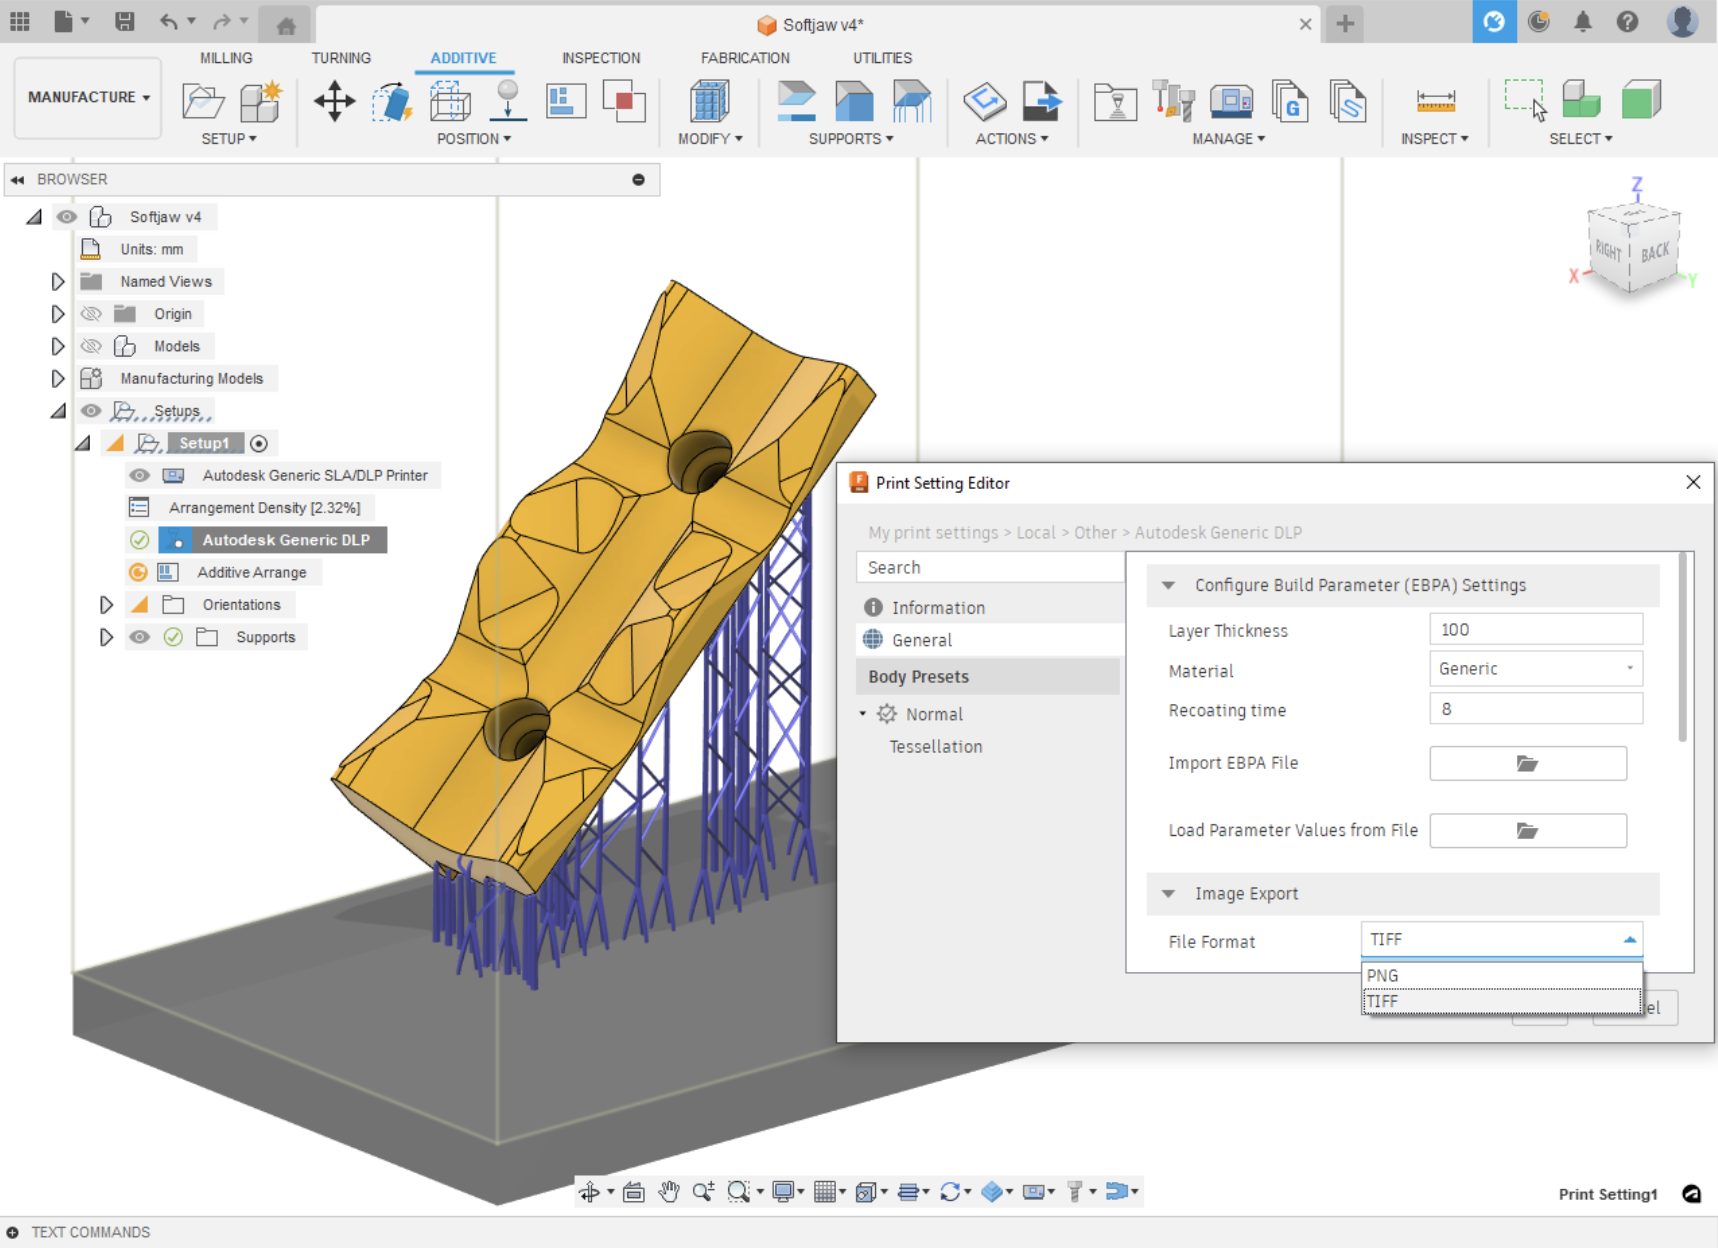Click the Save icon in top bar

pyautogui.click(x=125, y=22)
